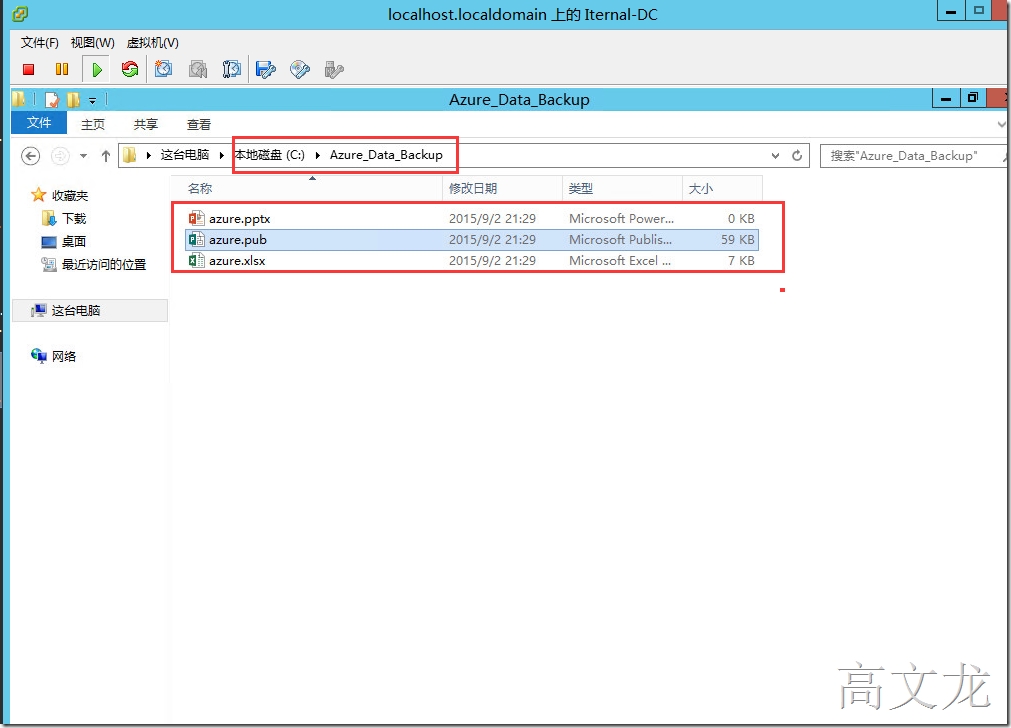
Task: Open 最近访问的位置 in the navigation pane
Action: click(x=104, y=264)
